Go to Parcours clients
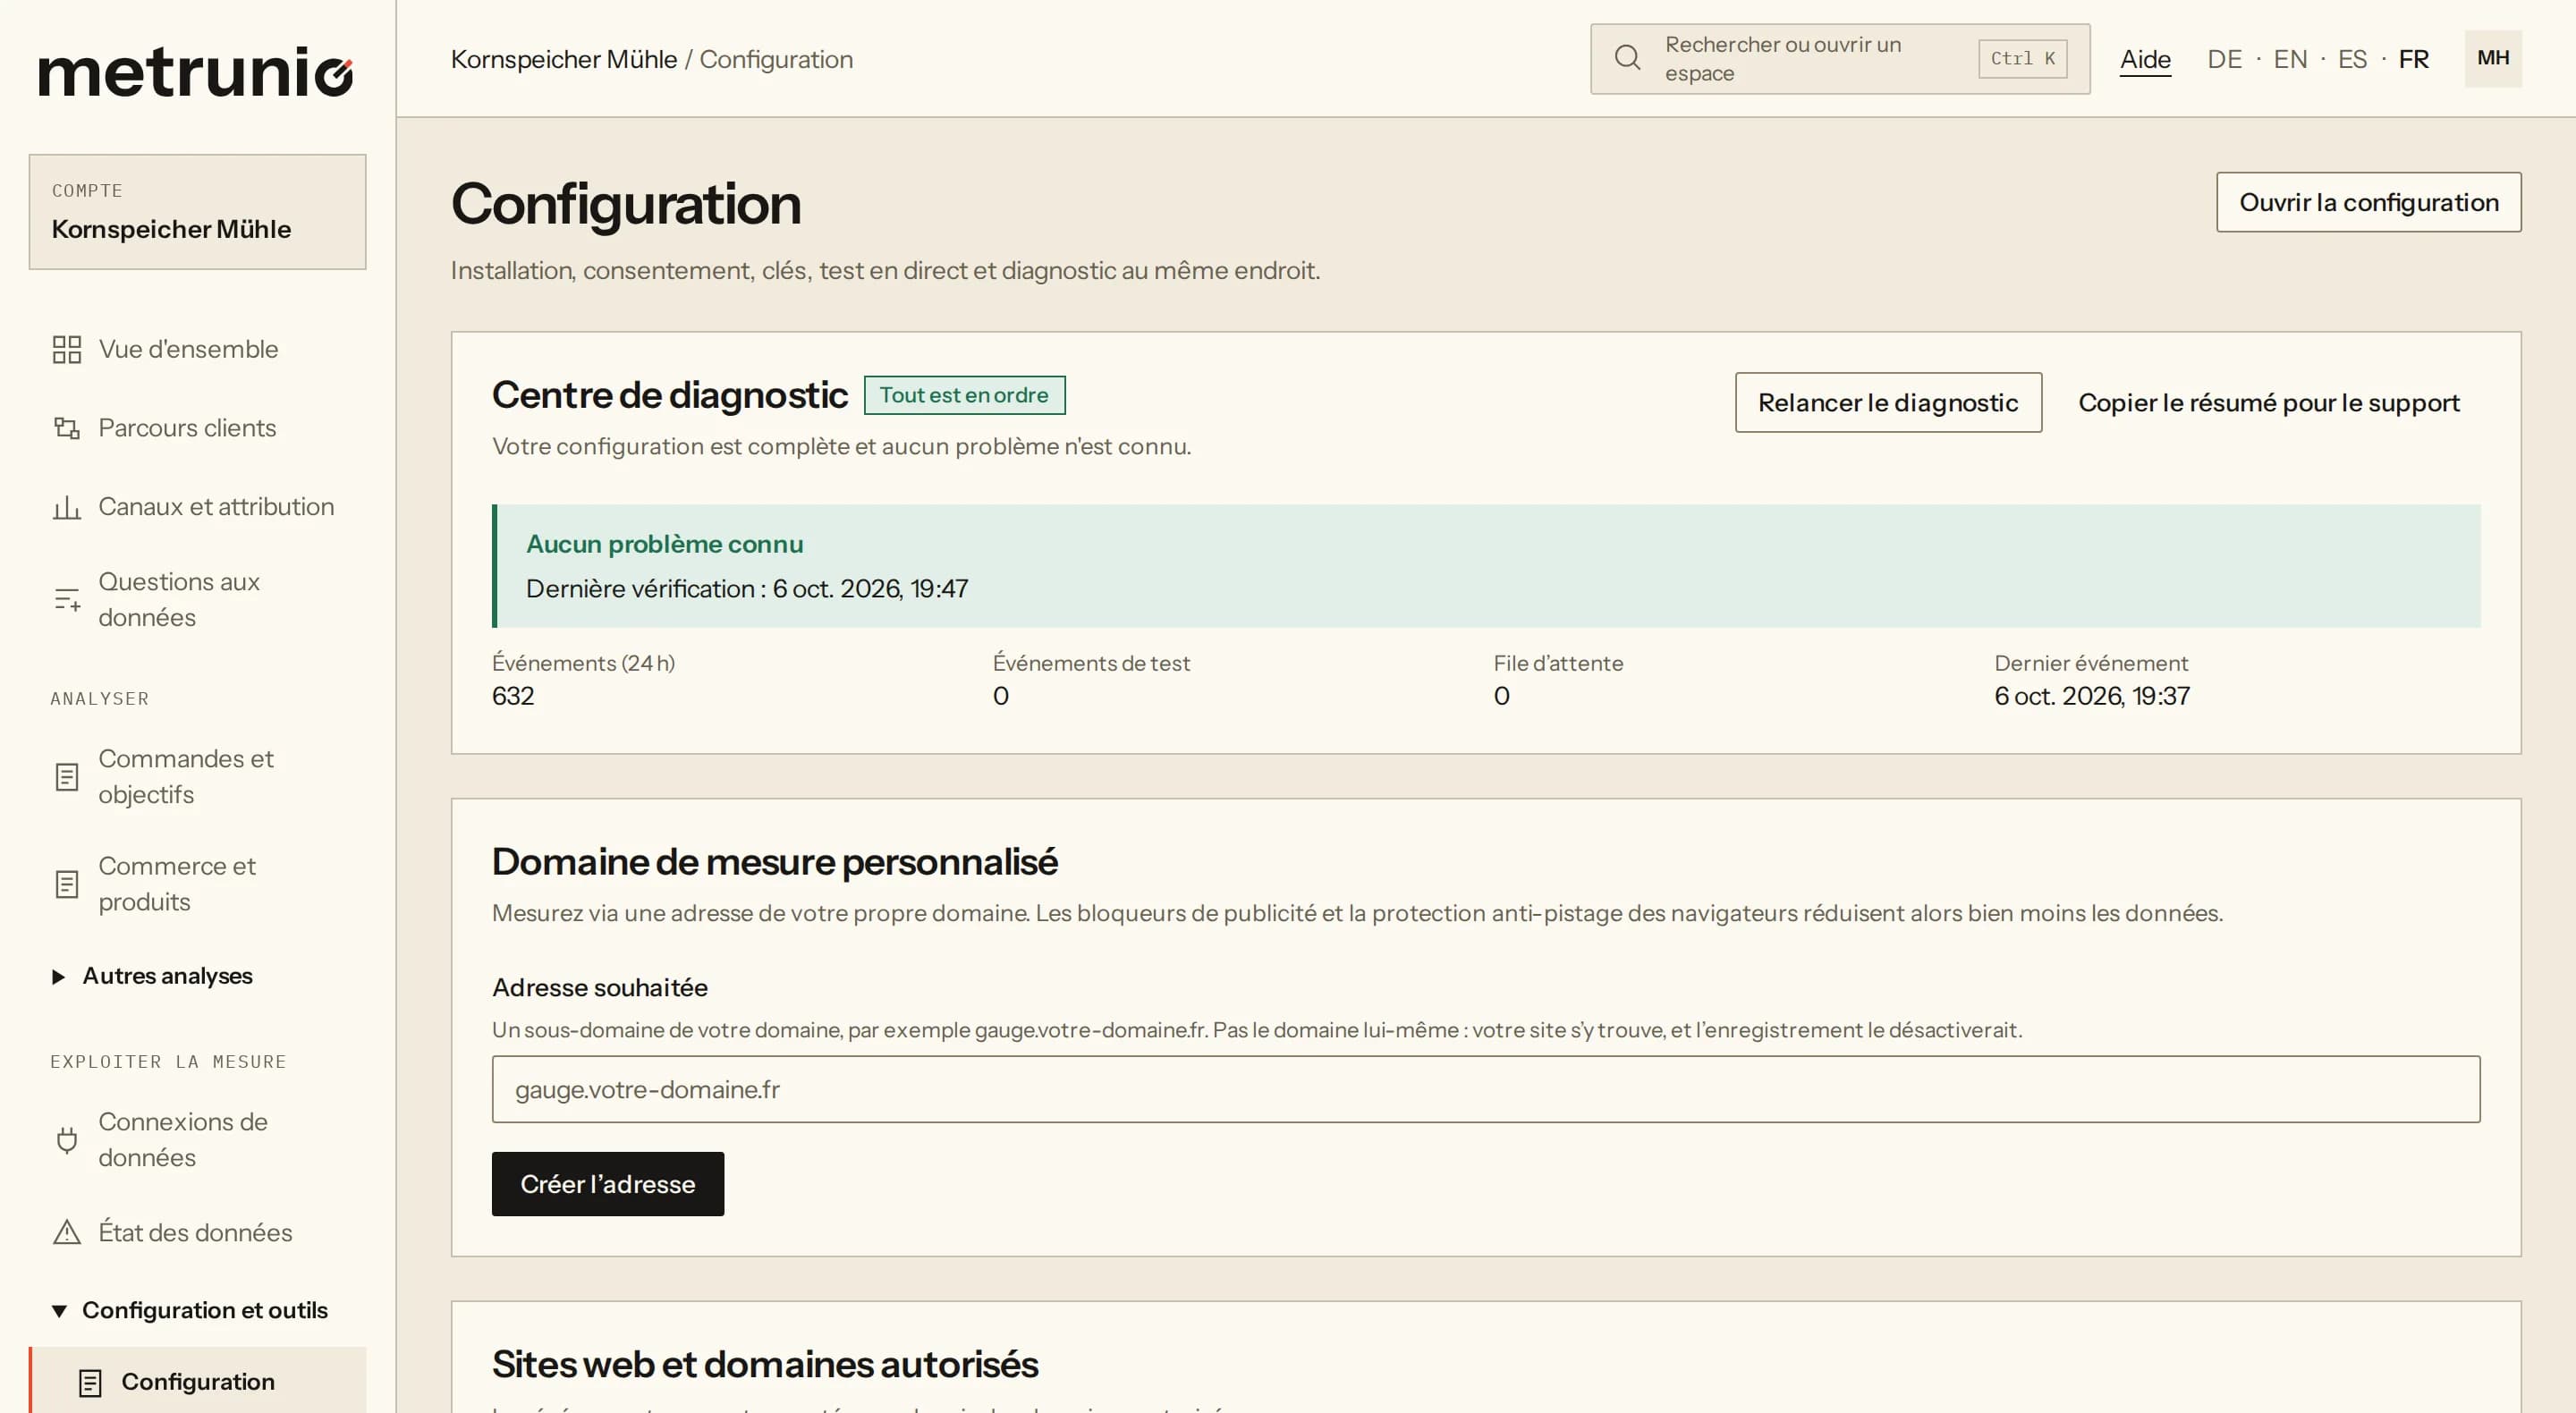Image resolution: width=2576 pixels, height=1413 pixels. [198, 428]
